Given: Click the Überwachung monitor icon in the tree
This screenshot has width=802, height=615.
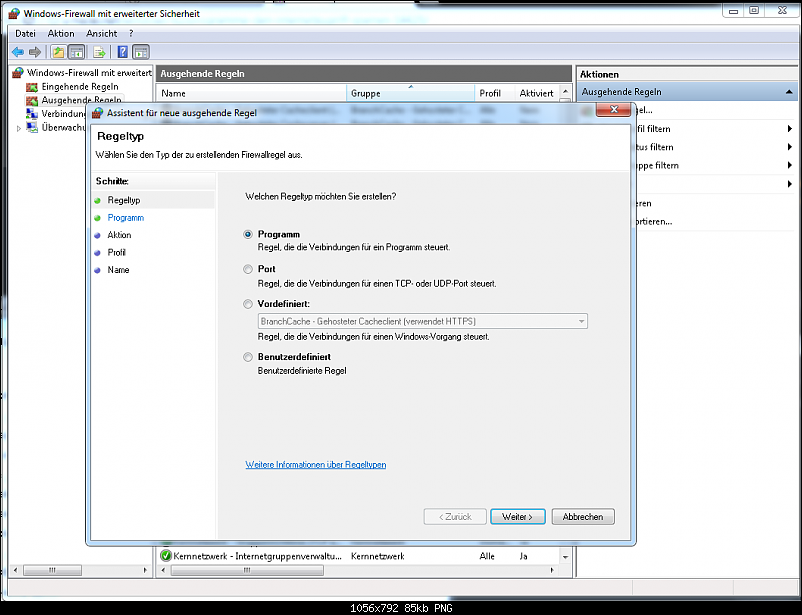Looking at the screenshot, I should [32, 127].
